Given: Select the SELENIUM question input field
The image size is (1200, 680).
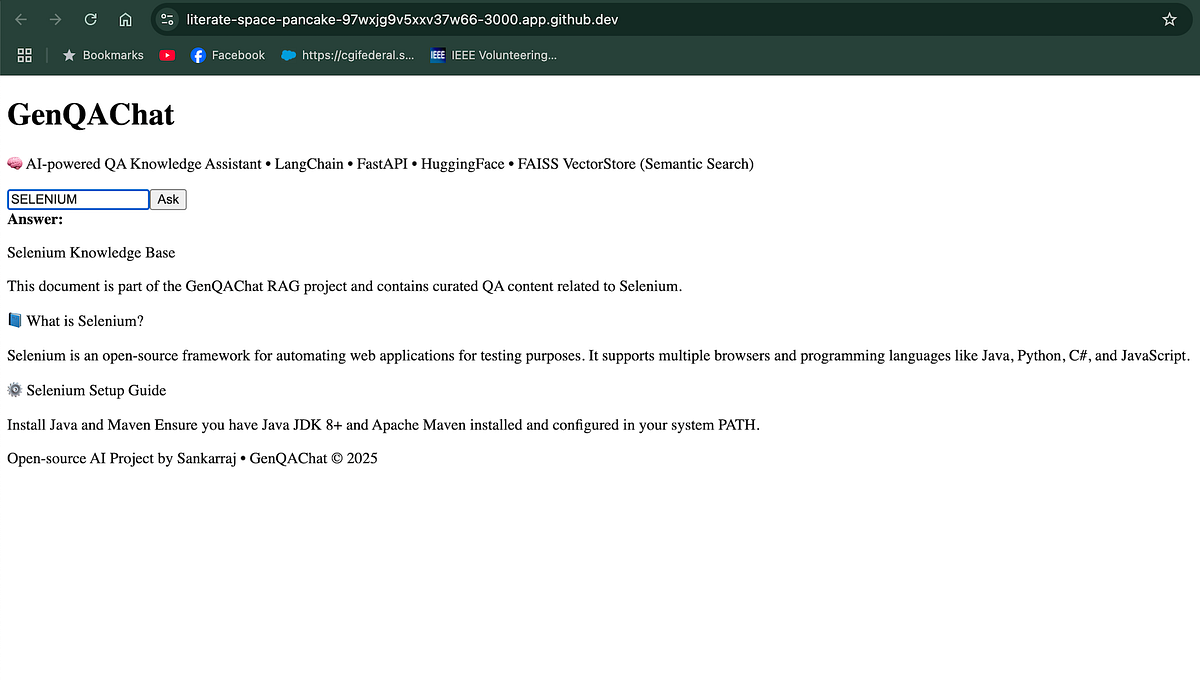Looking at the screenshot, I should coord(78,199).
